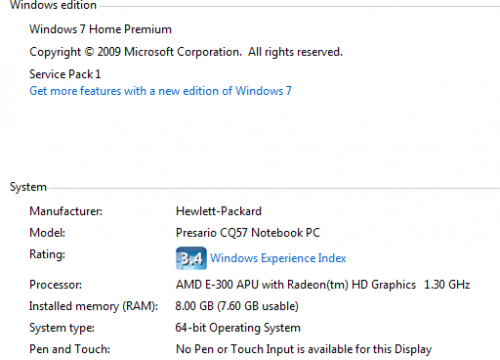
Task: Click the Service Pack 1 text
Action: [65, 74]
